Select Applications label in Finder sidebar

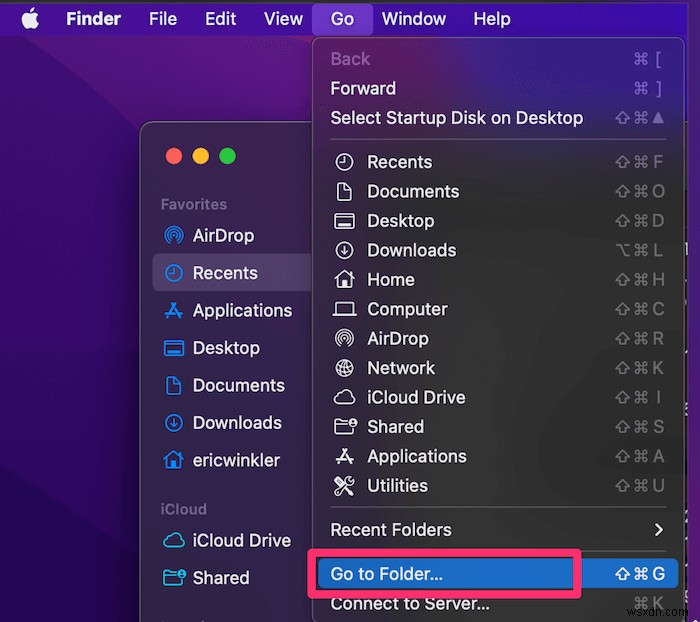pos(242,310)
